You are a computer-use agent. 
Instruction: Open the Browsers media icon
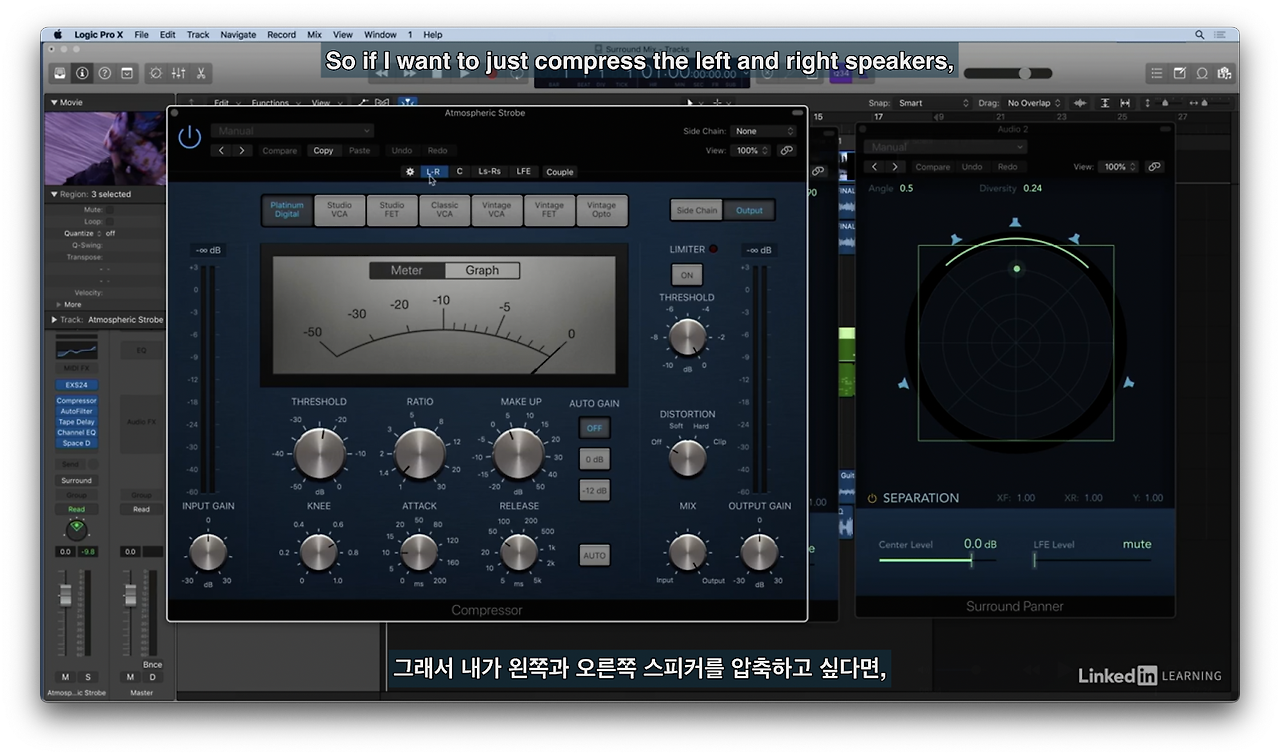pyautogui.click(x=1224, y=73)
